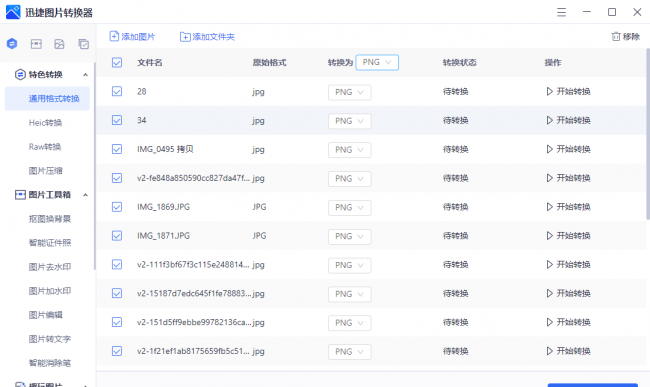The height and width of the screenshot is (387, 650).
Task: Open the PNG format dropdown for file 28
Action: [349, 92]
